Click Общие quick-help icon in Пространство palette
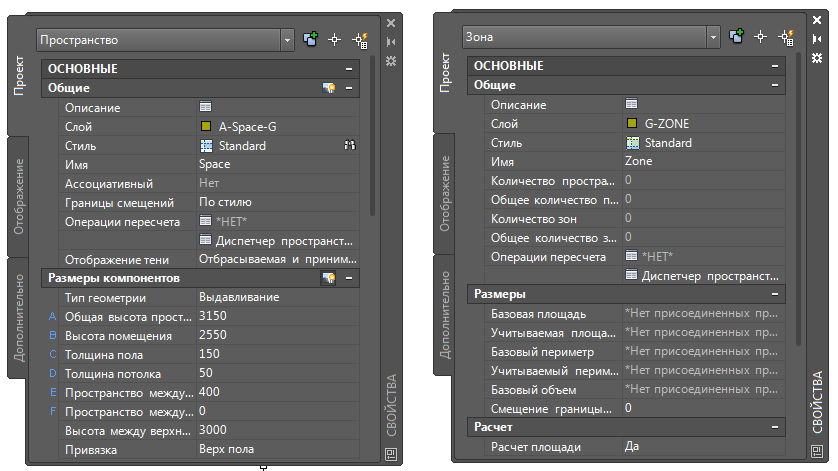 pos(328,88)
